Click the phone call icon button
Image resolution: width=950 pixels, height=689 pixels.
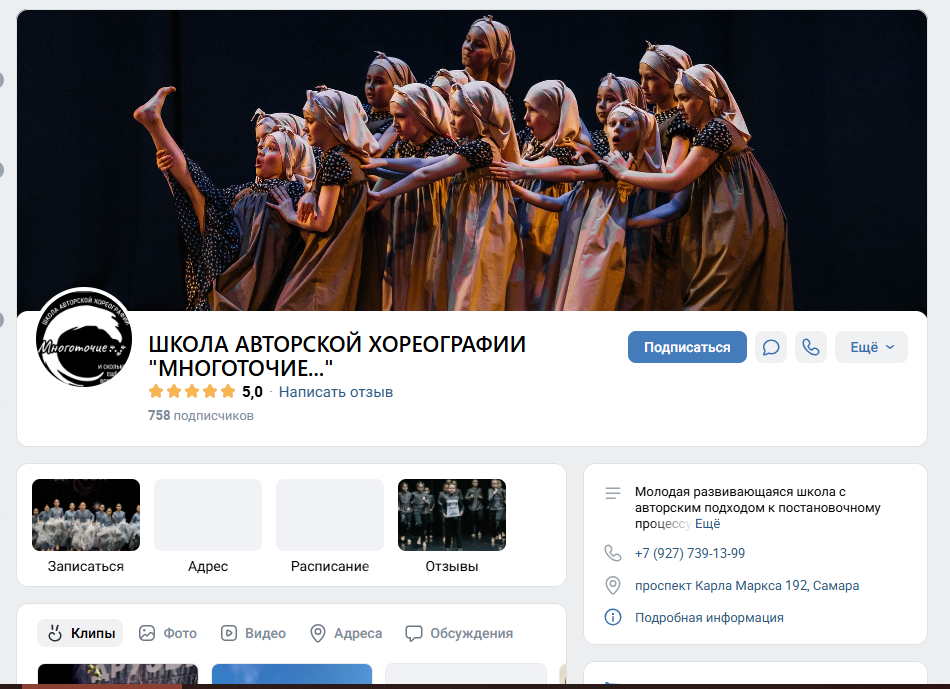811,347
